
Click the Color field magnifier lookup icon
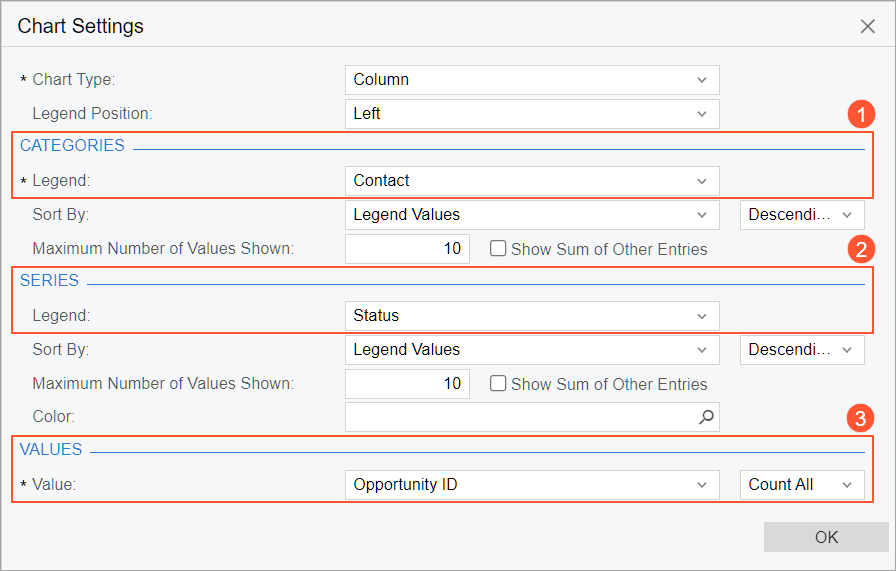pos(706,417)
